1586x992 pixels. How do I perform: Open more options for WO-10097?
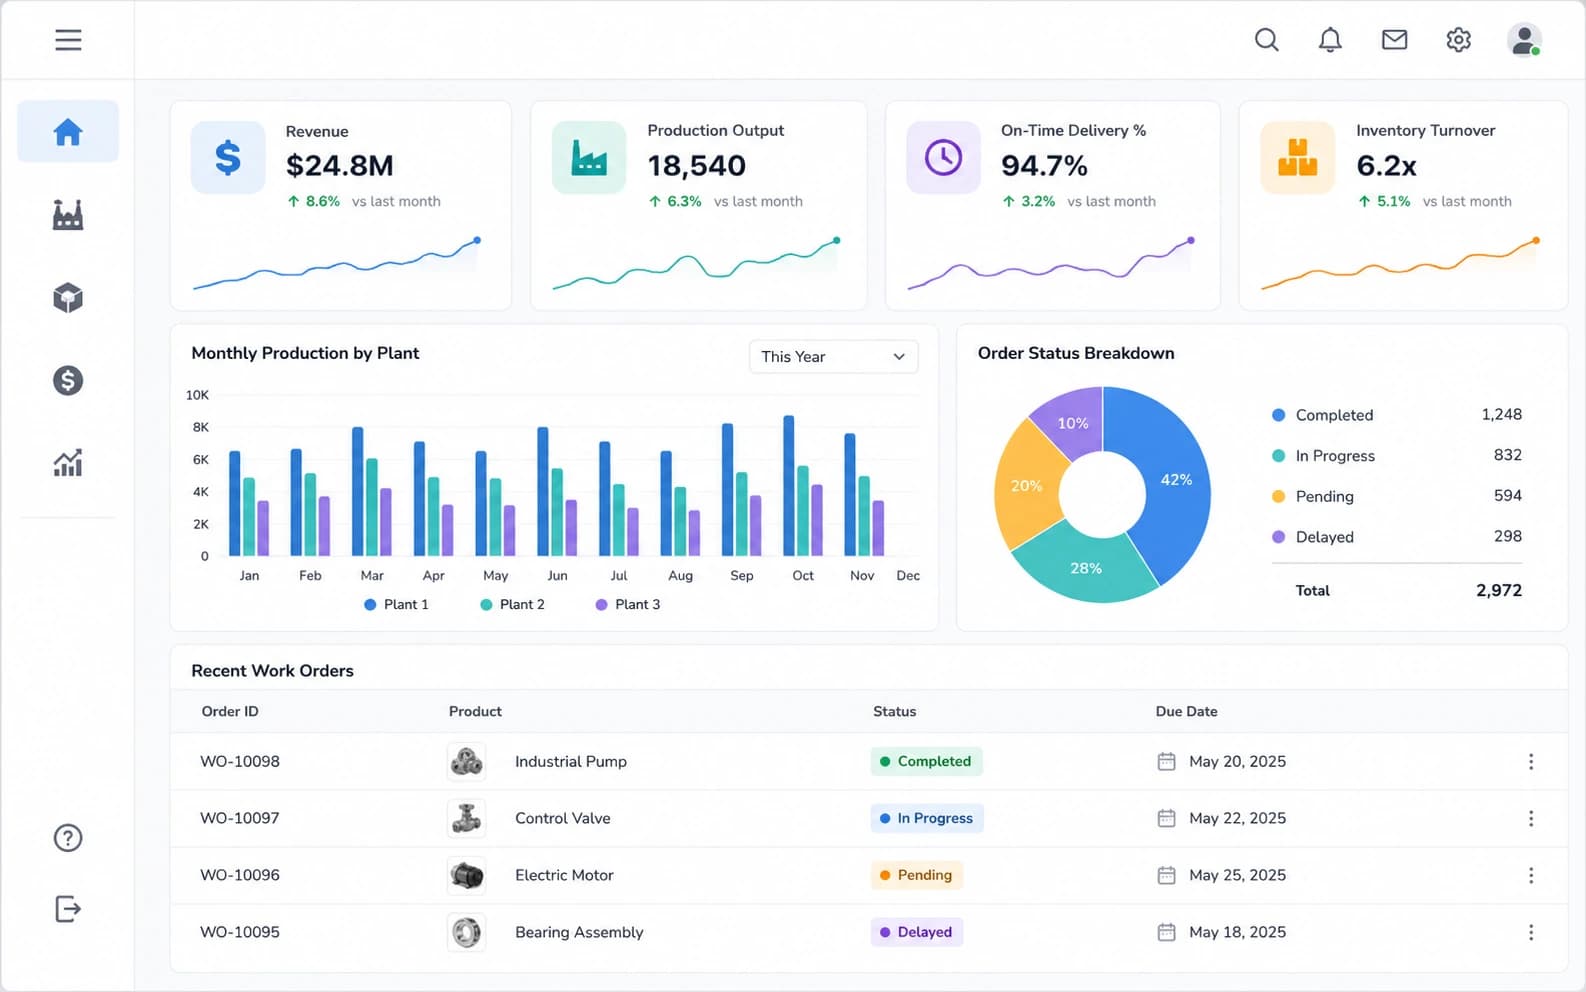click(1530, 818)
